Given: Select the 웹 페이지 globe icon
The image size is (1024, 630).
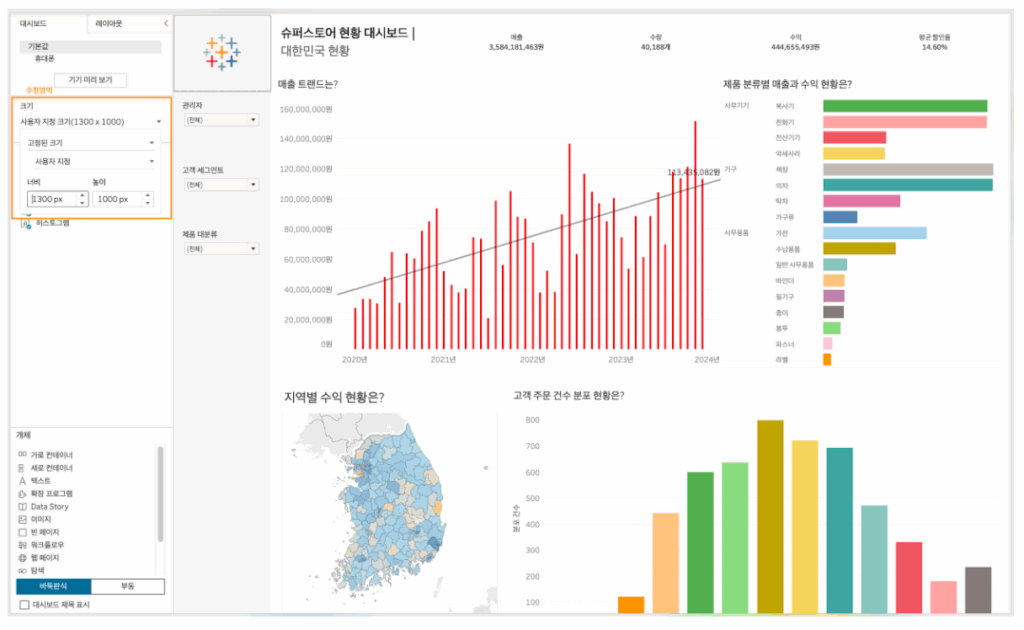Looking at the screenshot, I should 22,558.
